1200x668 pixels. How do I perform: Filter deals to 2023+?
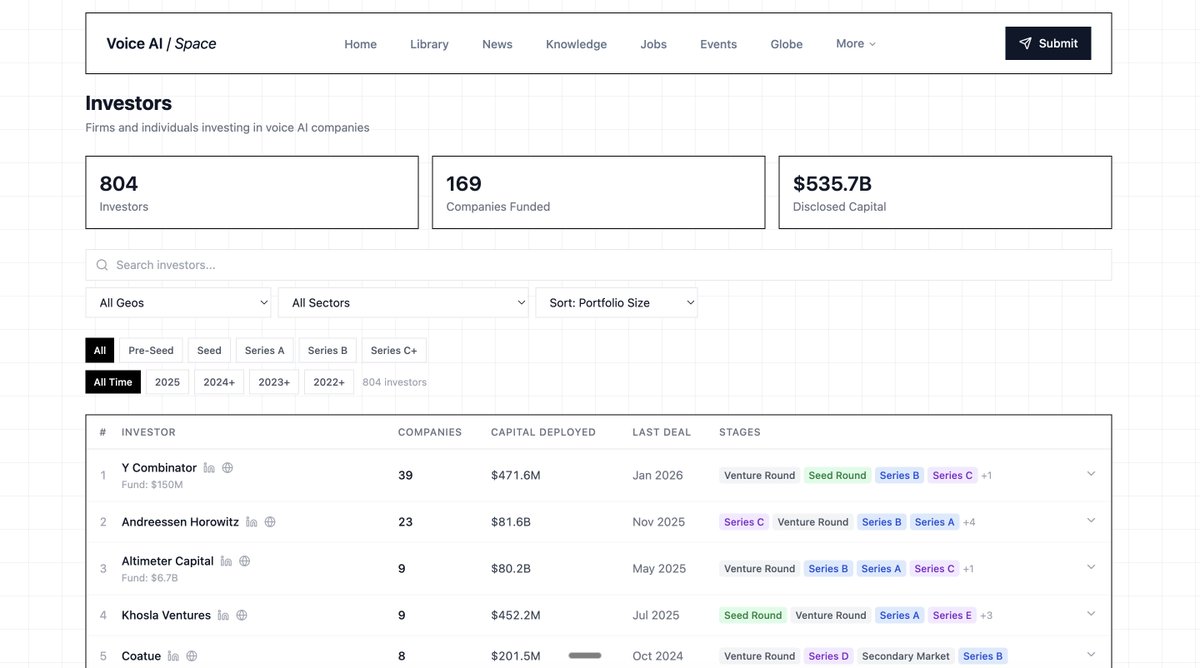point(274,382)
